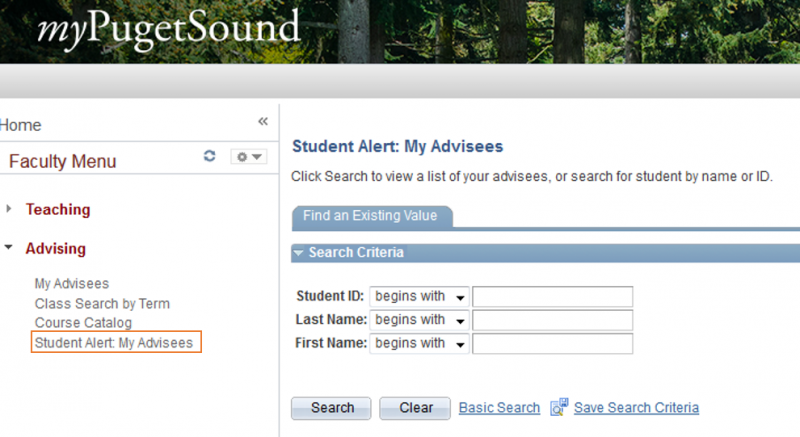Open the Last Name operator dropdown
The image size is (800, 437).
419,320
